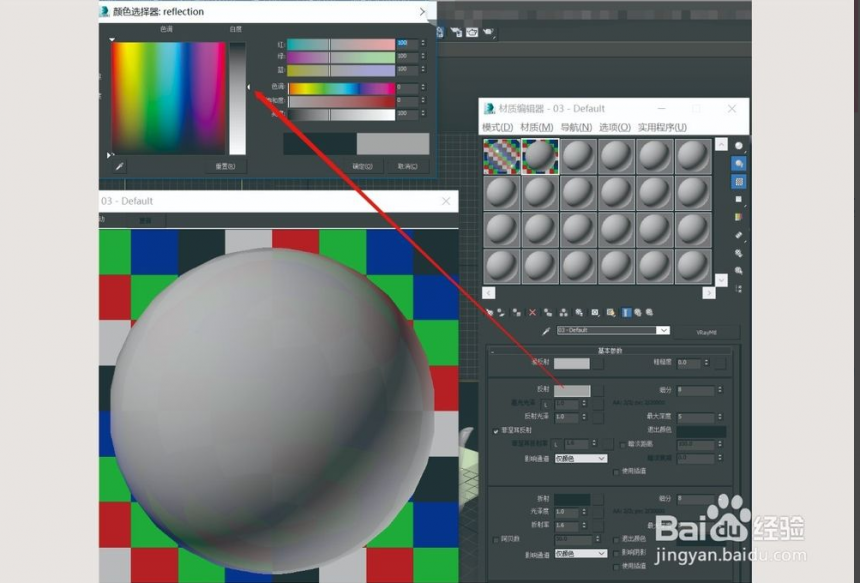This screenshot has width=860, height=583.
Task: Toggle 使用插值 checkbox in the reflection section
Action: [x=616, y=472]
